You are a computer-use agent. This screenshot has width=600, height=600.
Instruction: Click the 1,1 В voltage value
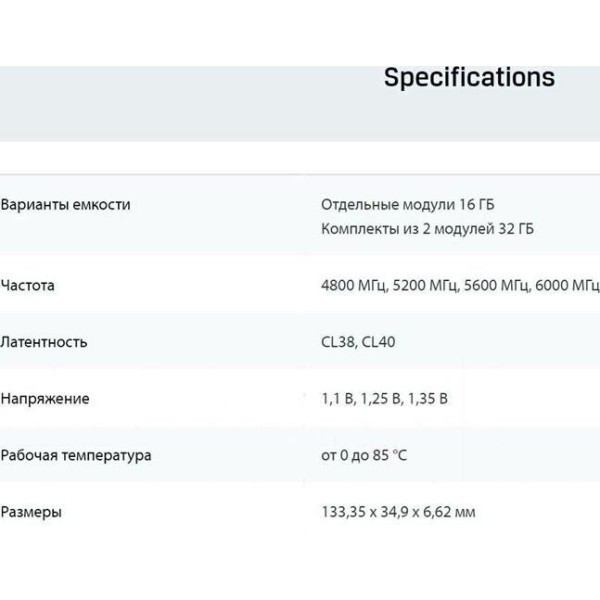coord(337,399)
